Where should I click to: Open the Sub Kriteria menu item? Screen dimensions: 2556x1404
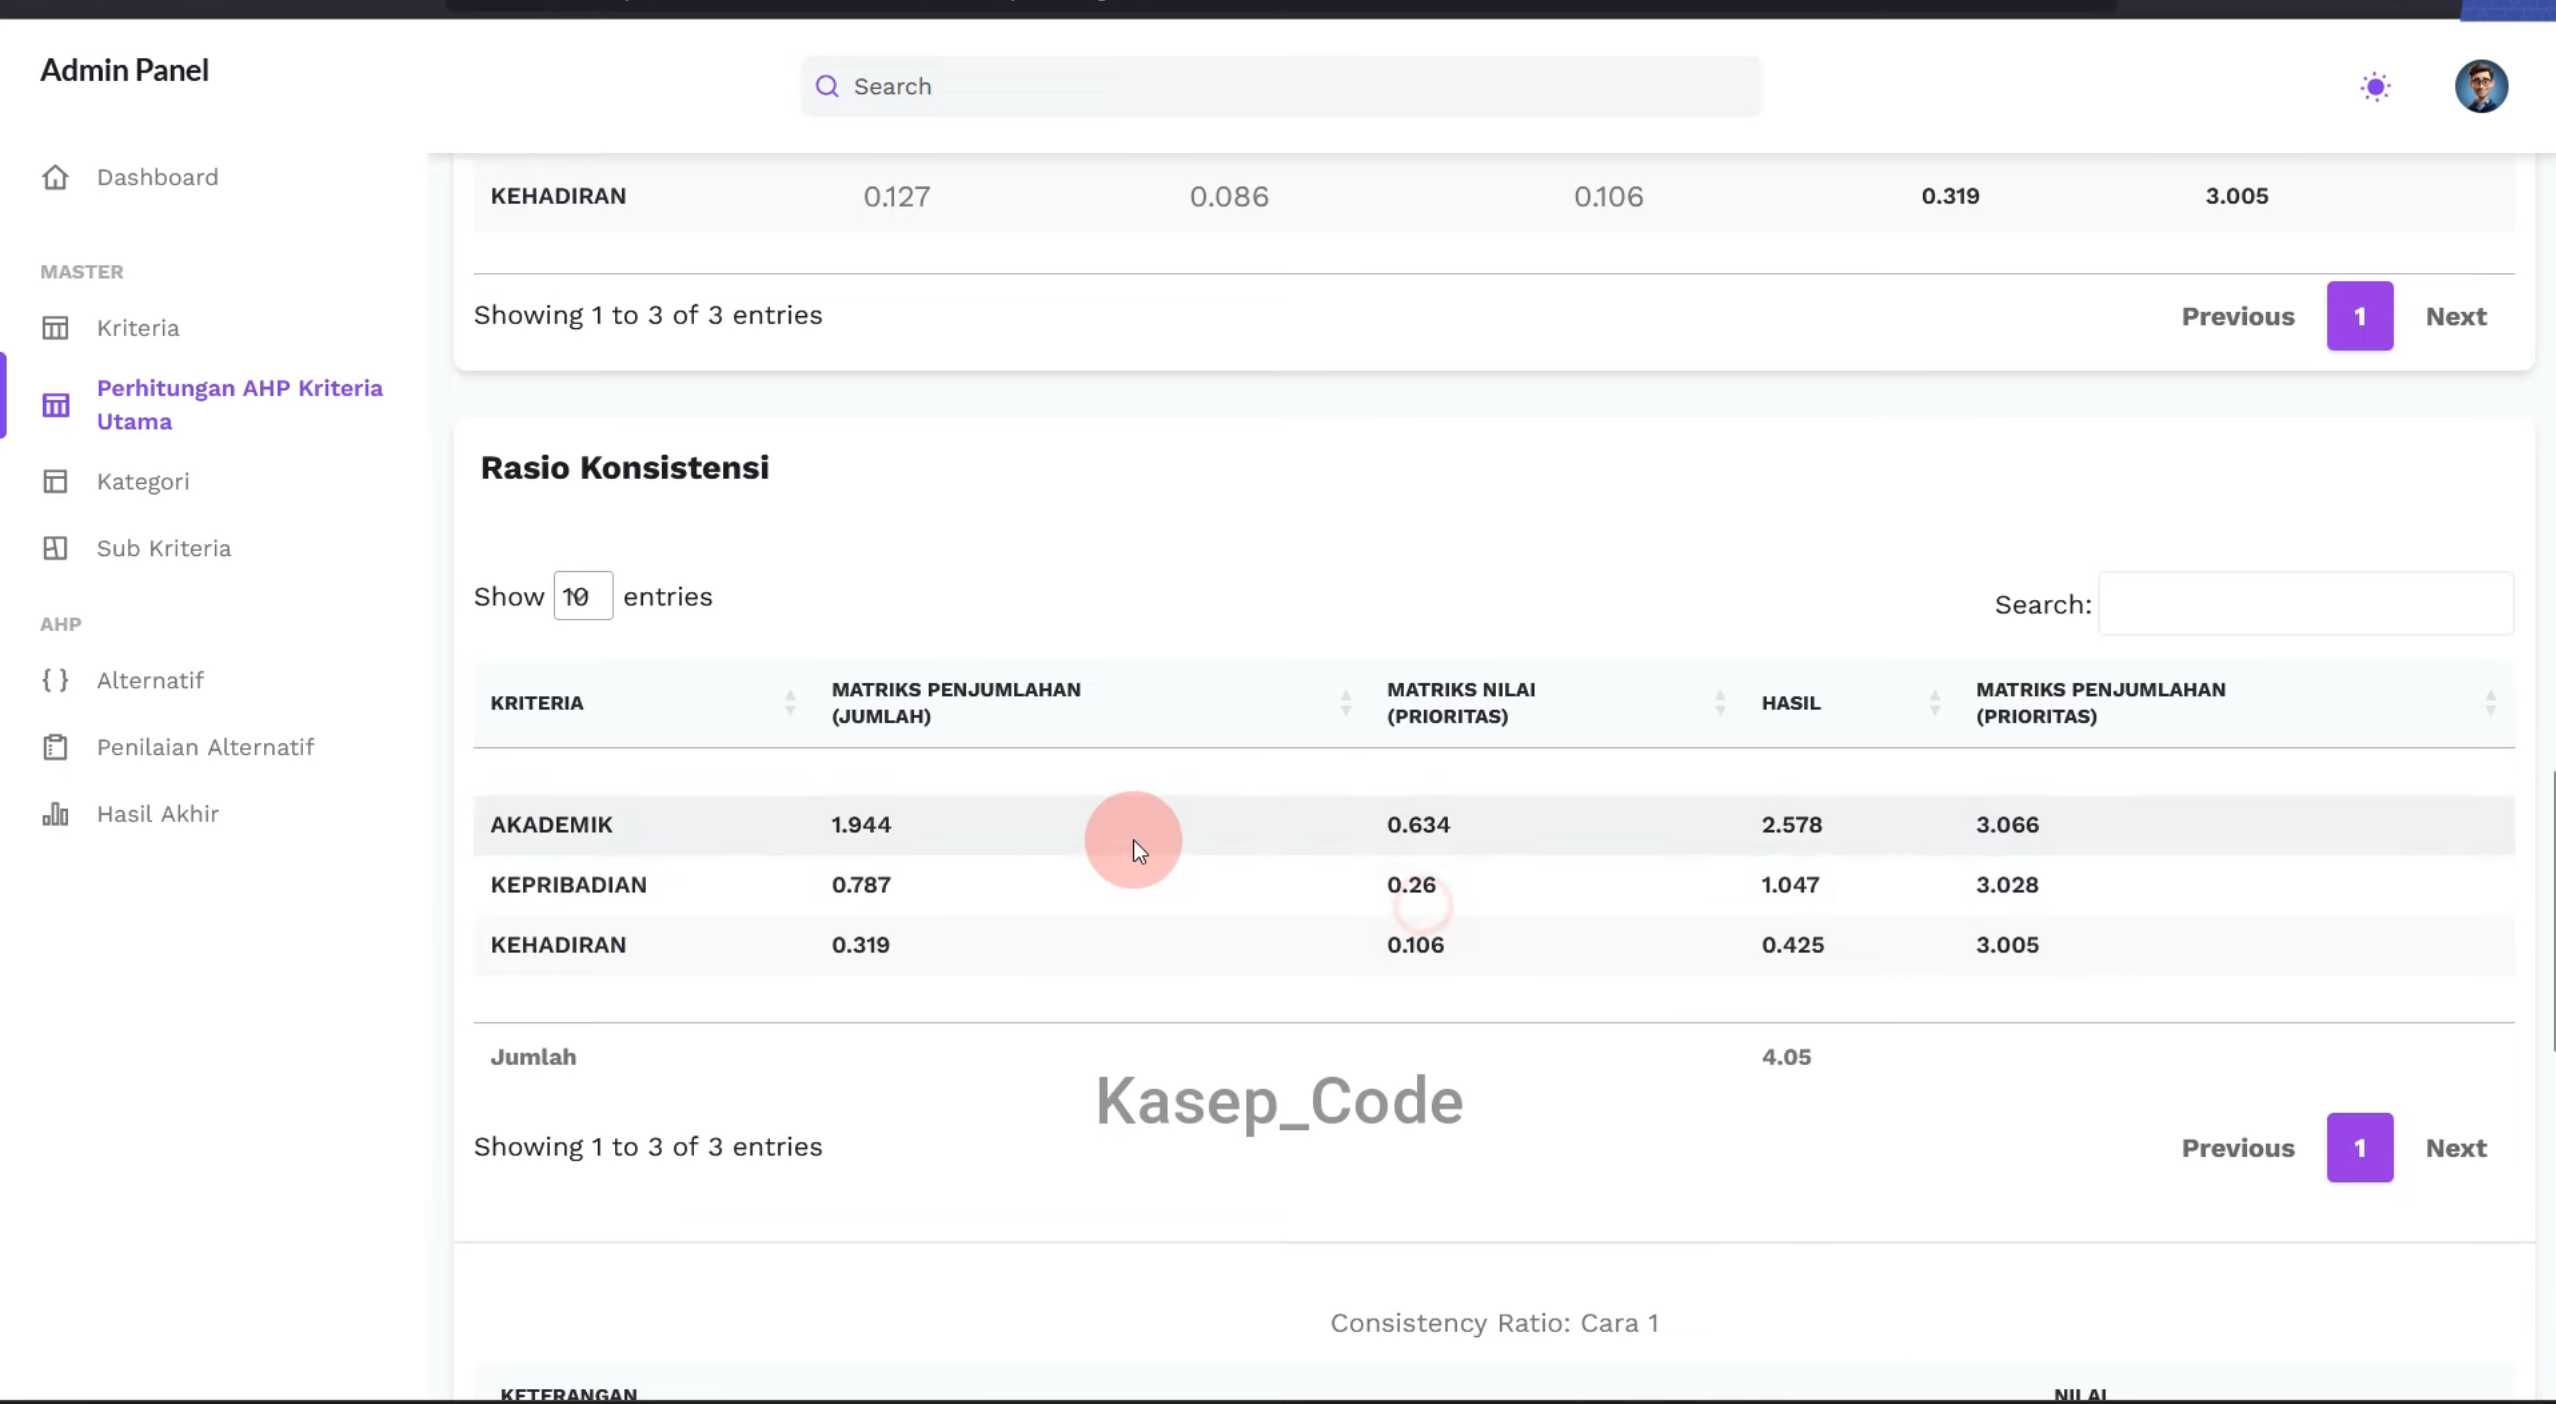tap(164, 548)
